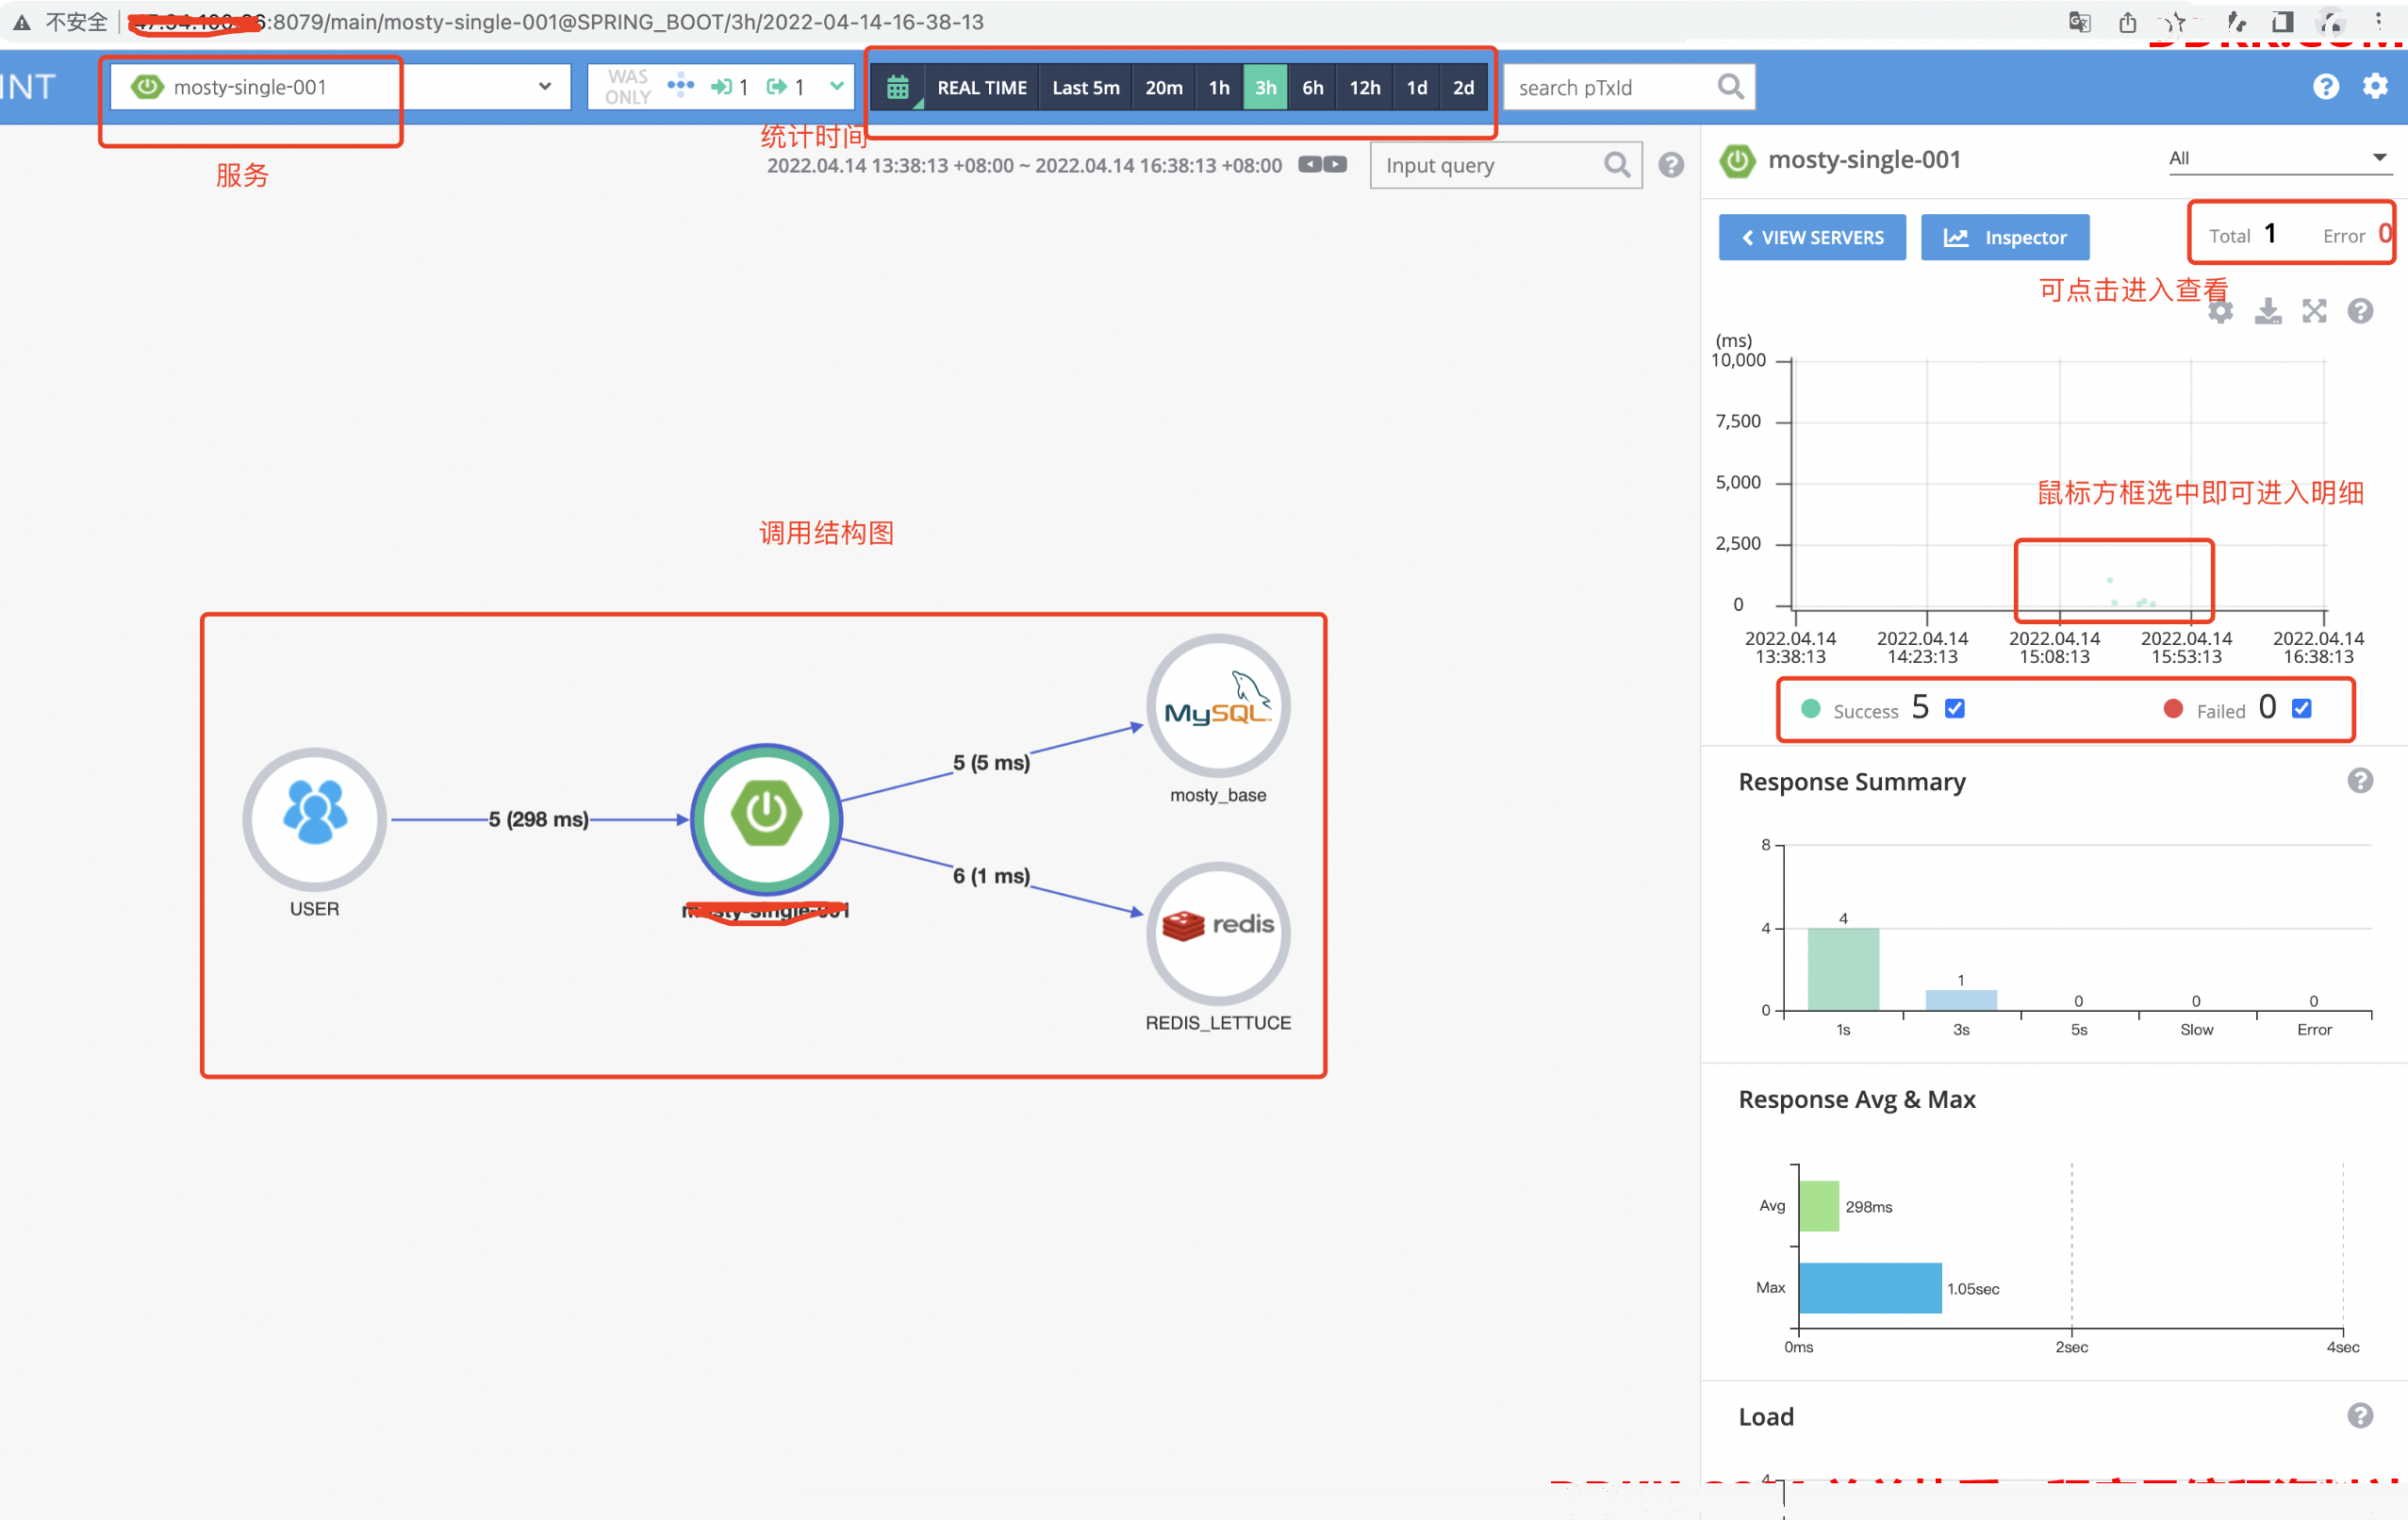Select the 2d period

point(1463,87)
